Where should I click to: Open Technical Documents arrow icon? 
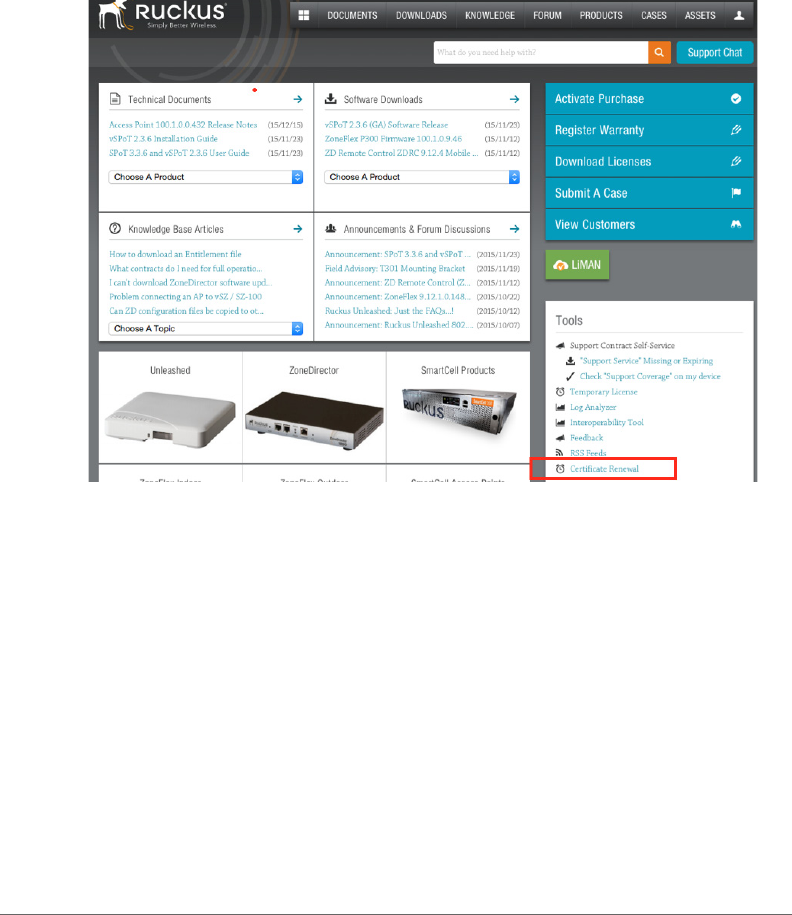(x=298, y=99)
